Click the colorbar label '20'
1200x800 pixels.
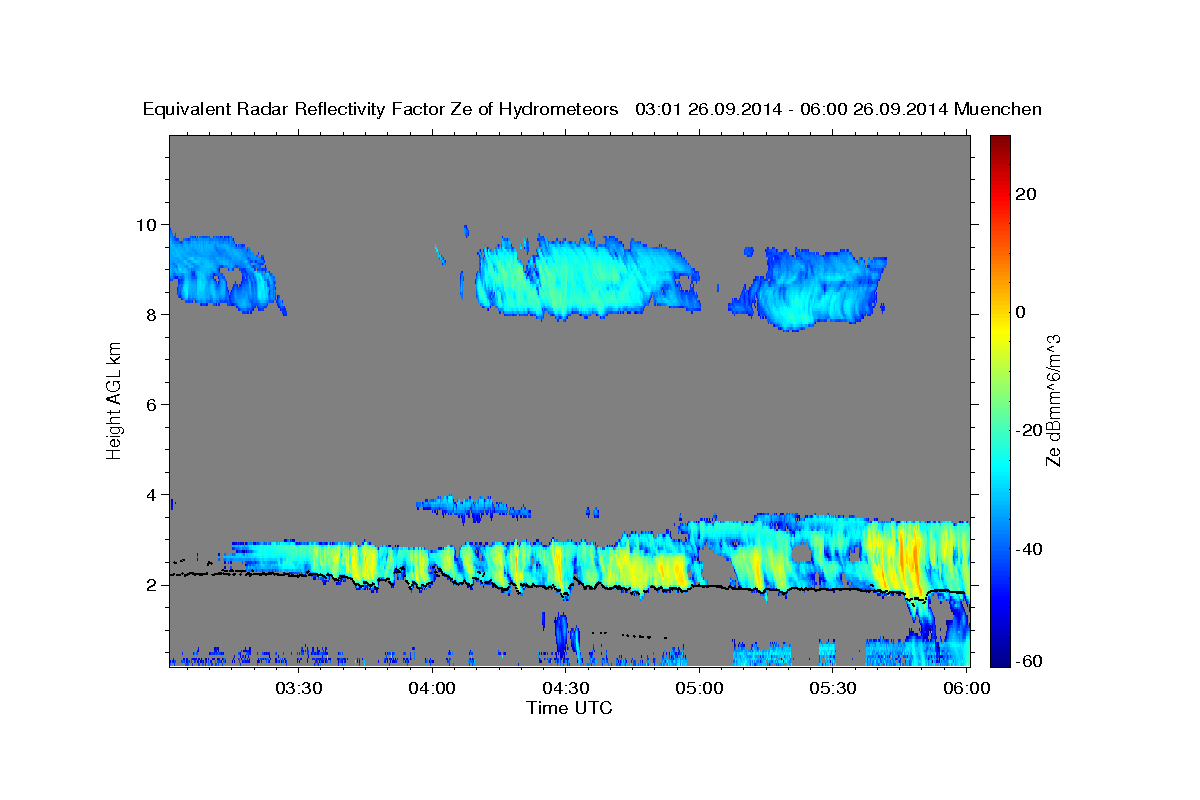(x=1024, y=194)
